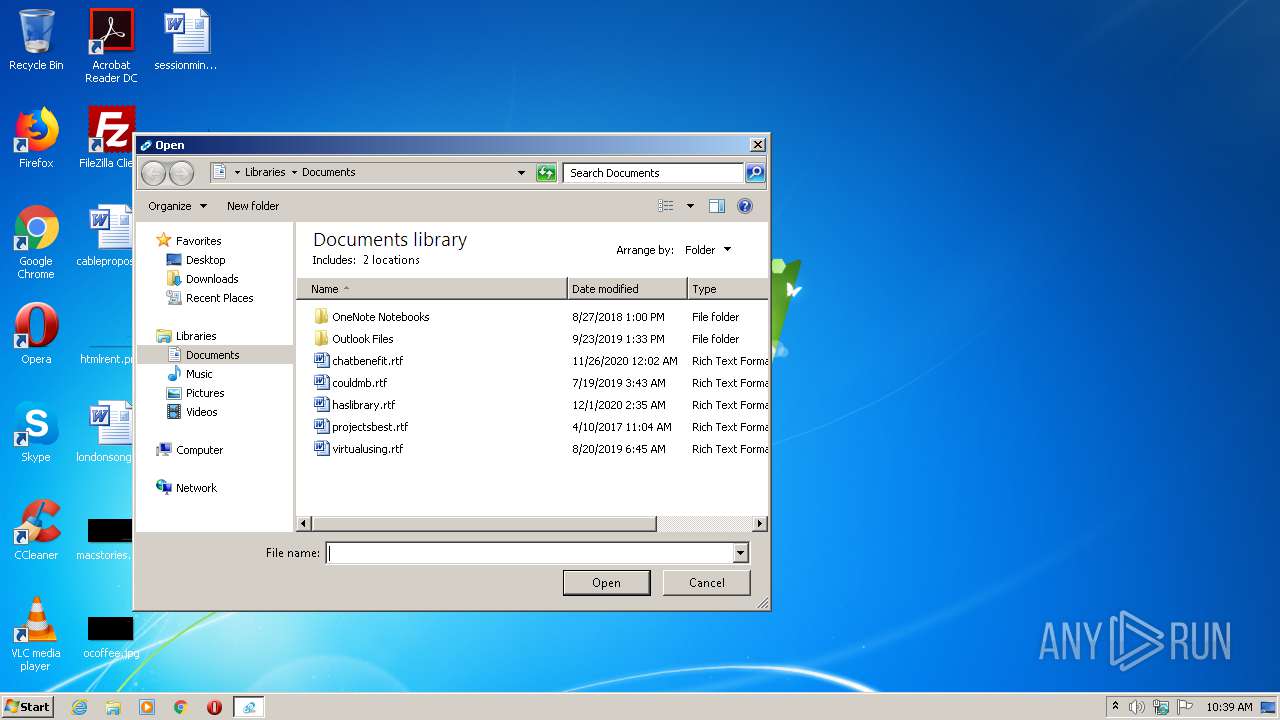
Task: Launch Skype desktop shortcut
Action: (x=36, y=432)
